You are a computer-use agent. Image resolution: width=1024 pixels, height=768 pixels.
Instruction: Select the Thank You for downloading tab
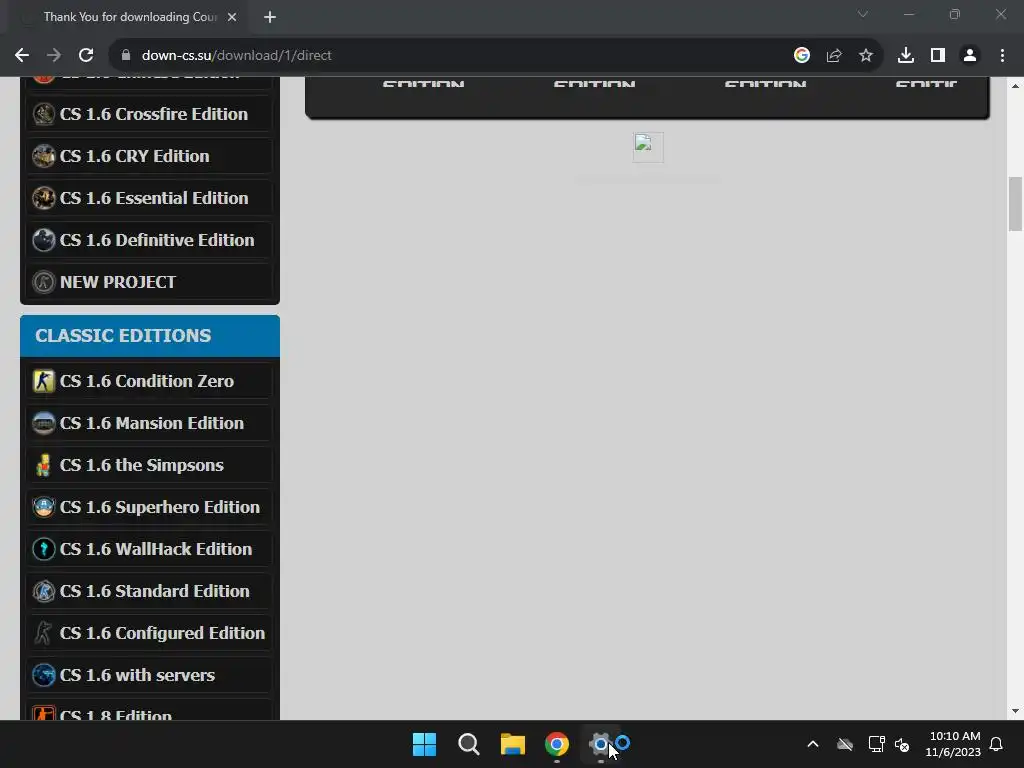click(x=130, y=17)
